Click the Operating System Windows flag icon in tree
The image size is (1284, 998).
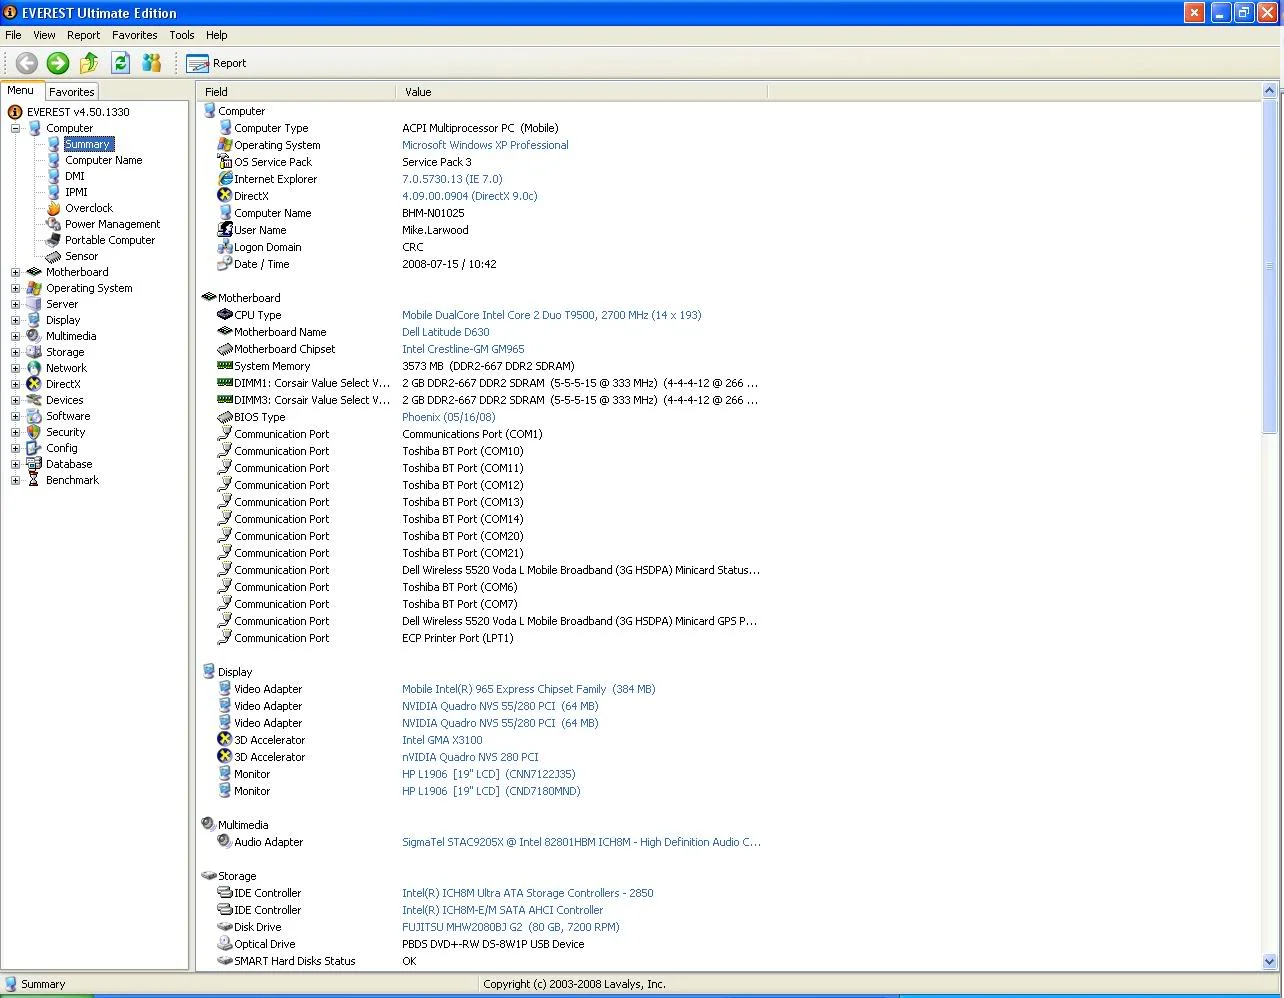(x=34, y=288)
